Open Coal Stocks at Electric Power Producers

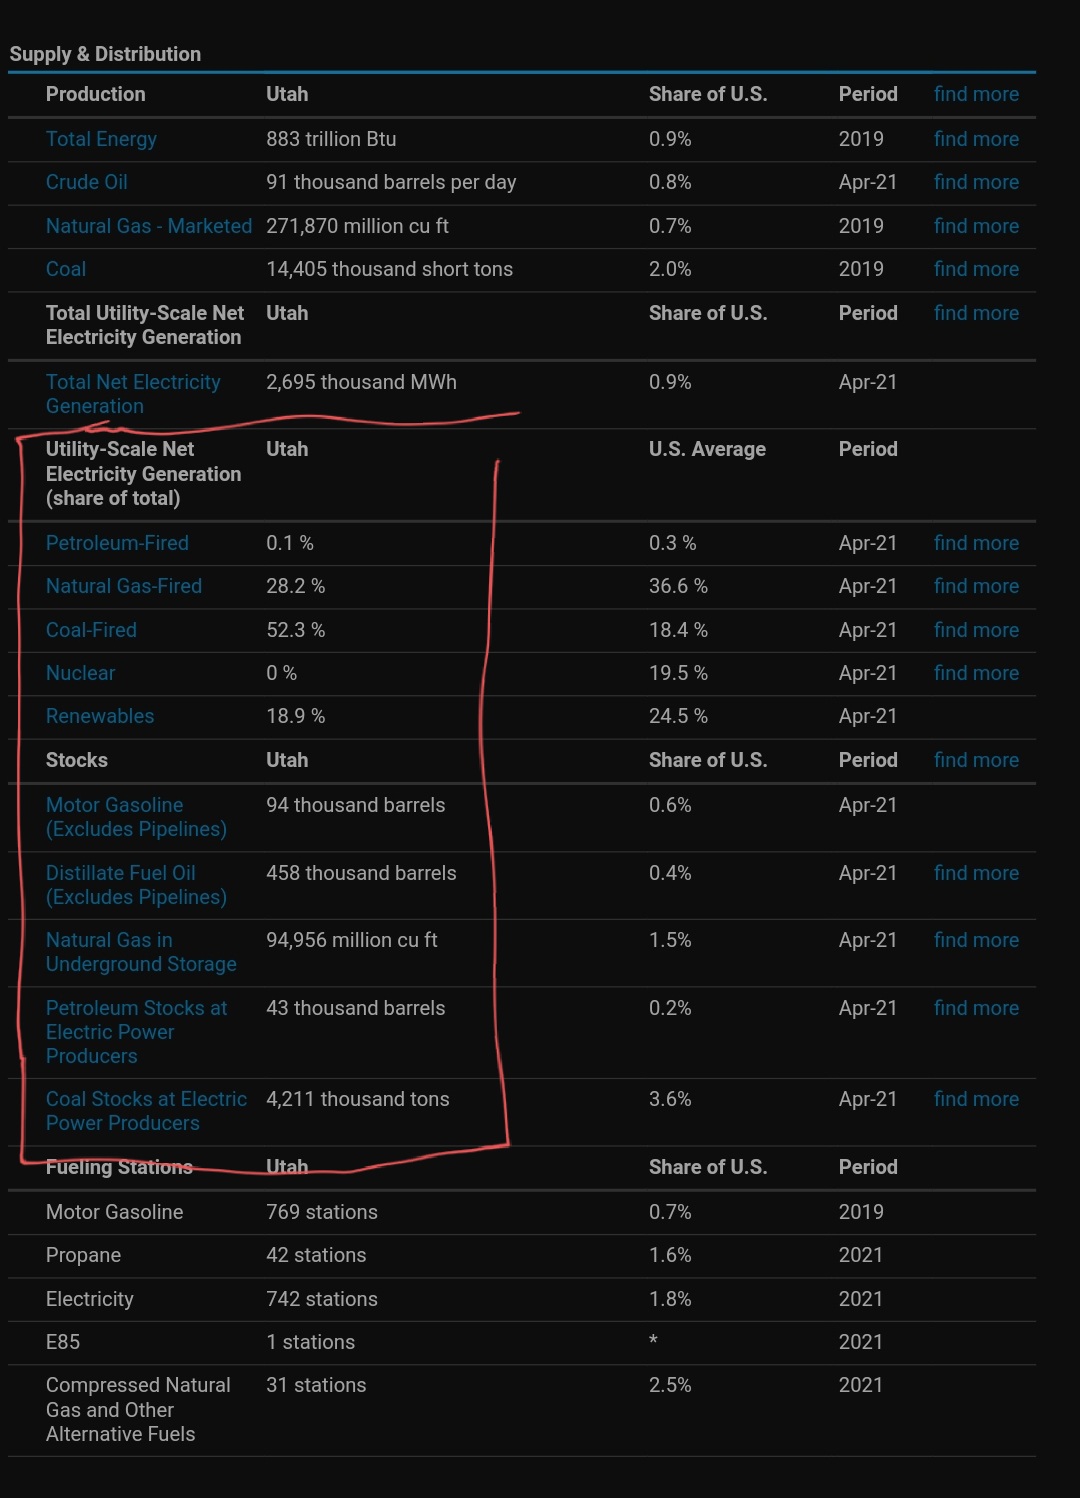tap(146, 1111)
